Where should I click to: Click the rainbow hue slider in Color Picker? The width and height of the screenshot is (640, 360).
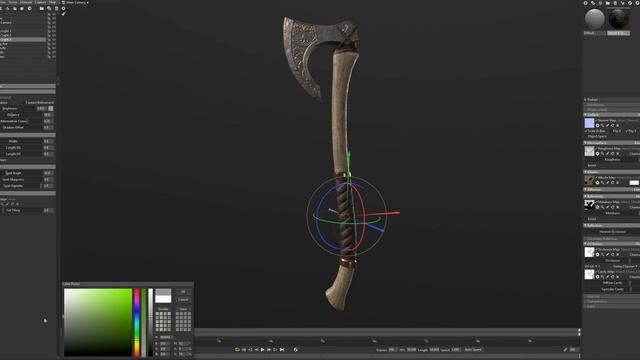pos(137,322)
